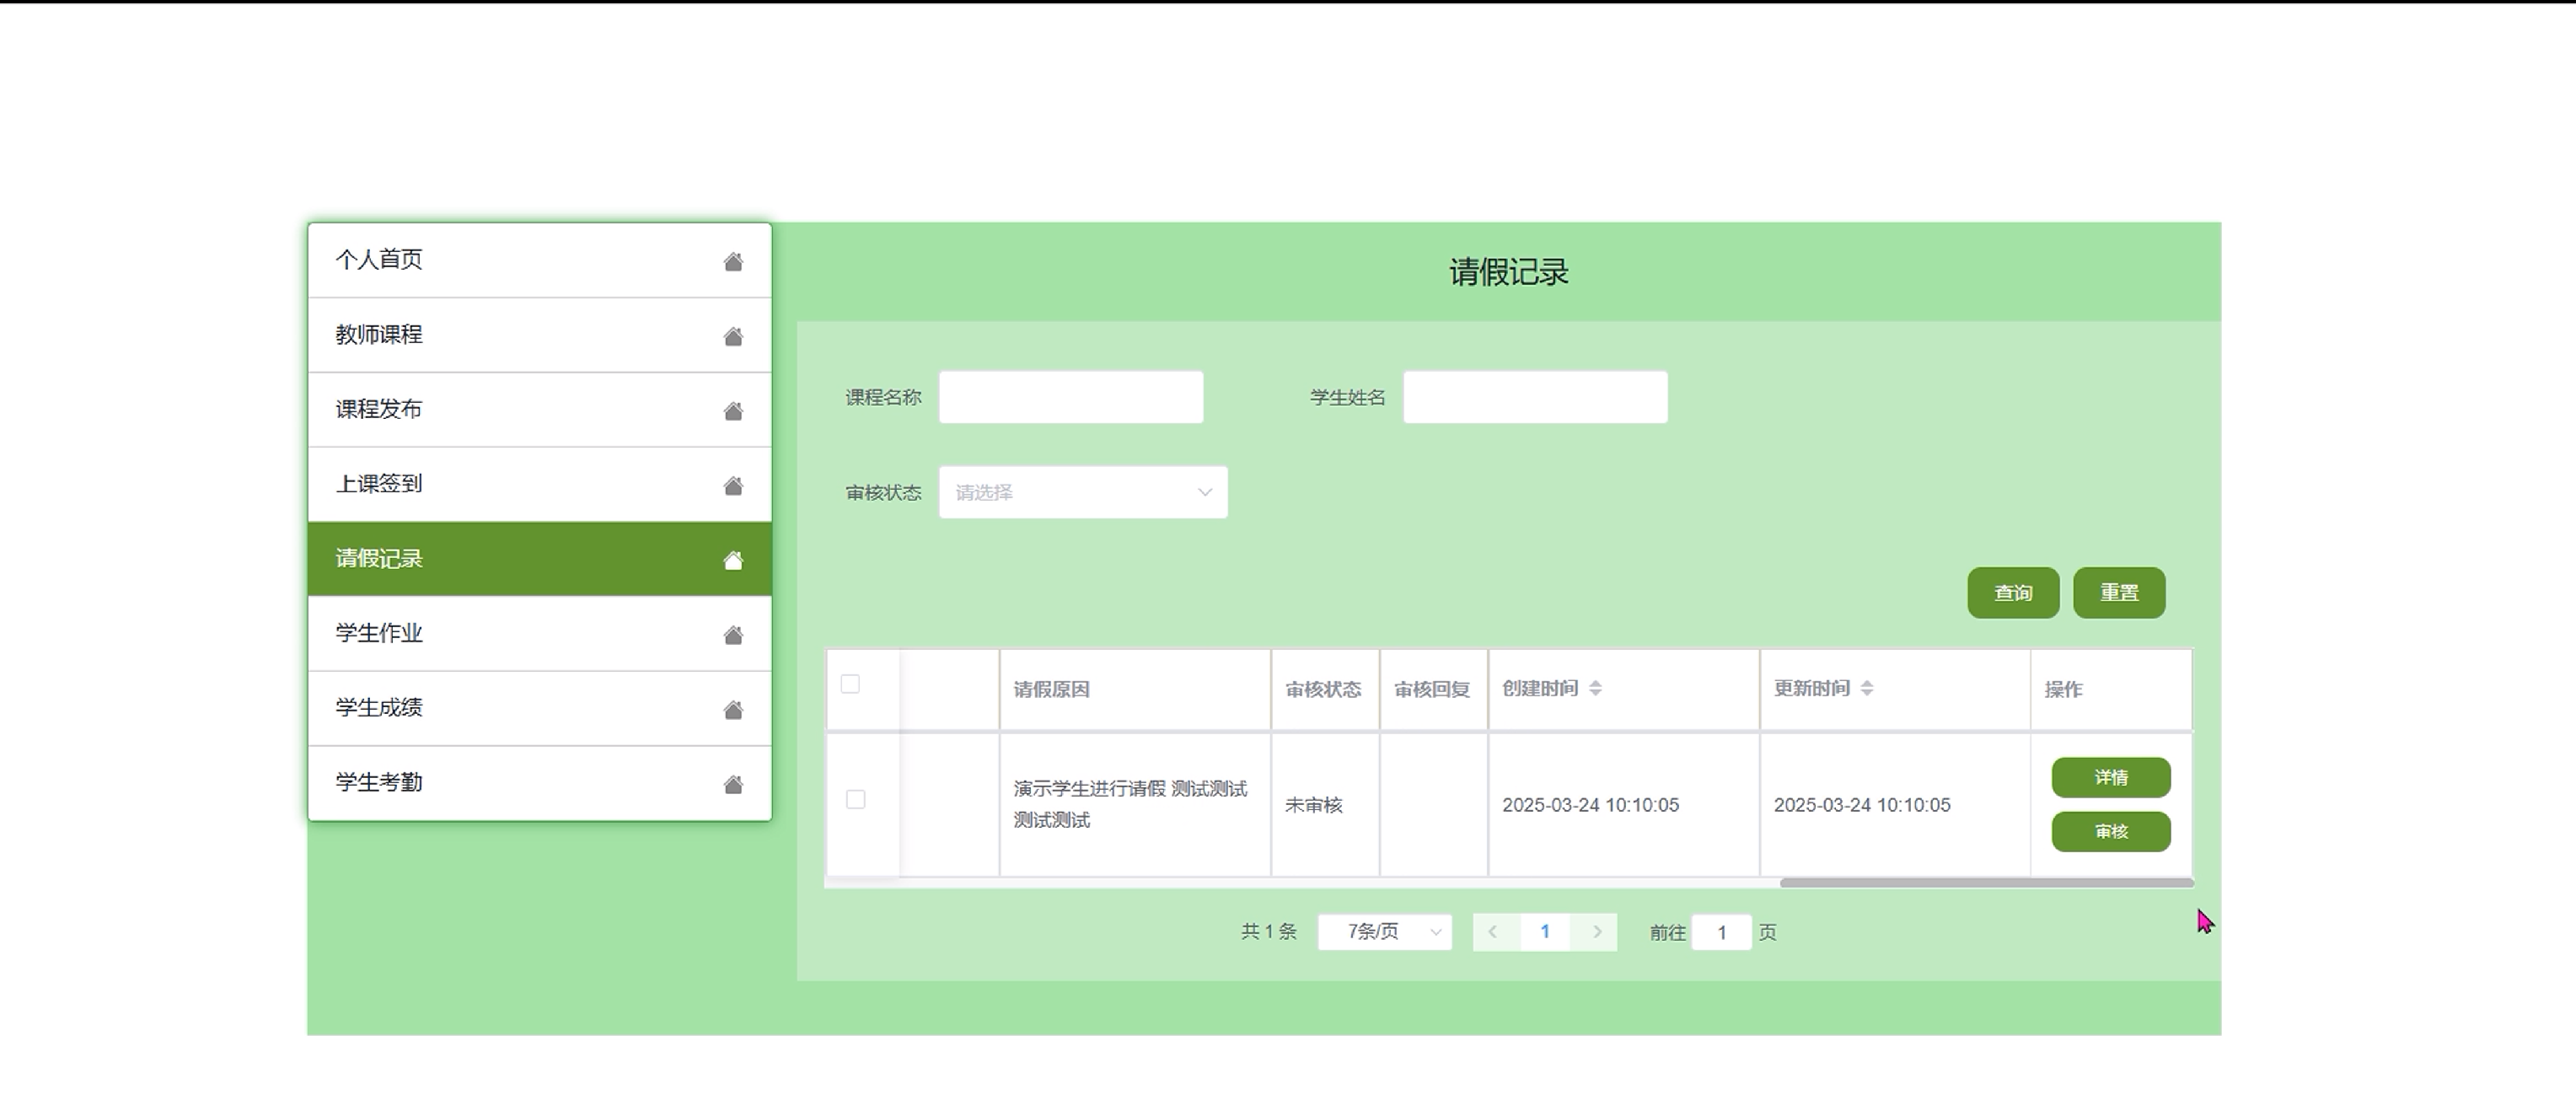Click house icon beside 上课签到
This screenshot has height=1111, width=2576.
[733, 485]
